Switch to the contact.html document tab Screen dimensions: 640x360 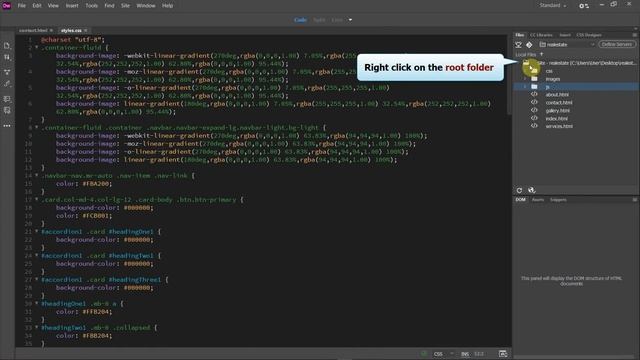point(33,30)
